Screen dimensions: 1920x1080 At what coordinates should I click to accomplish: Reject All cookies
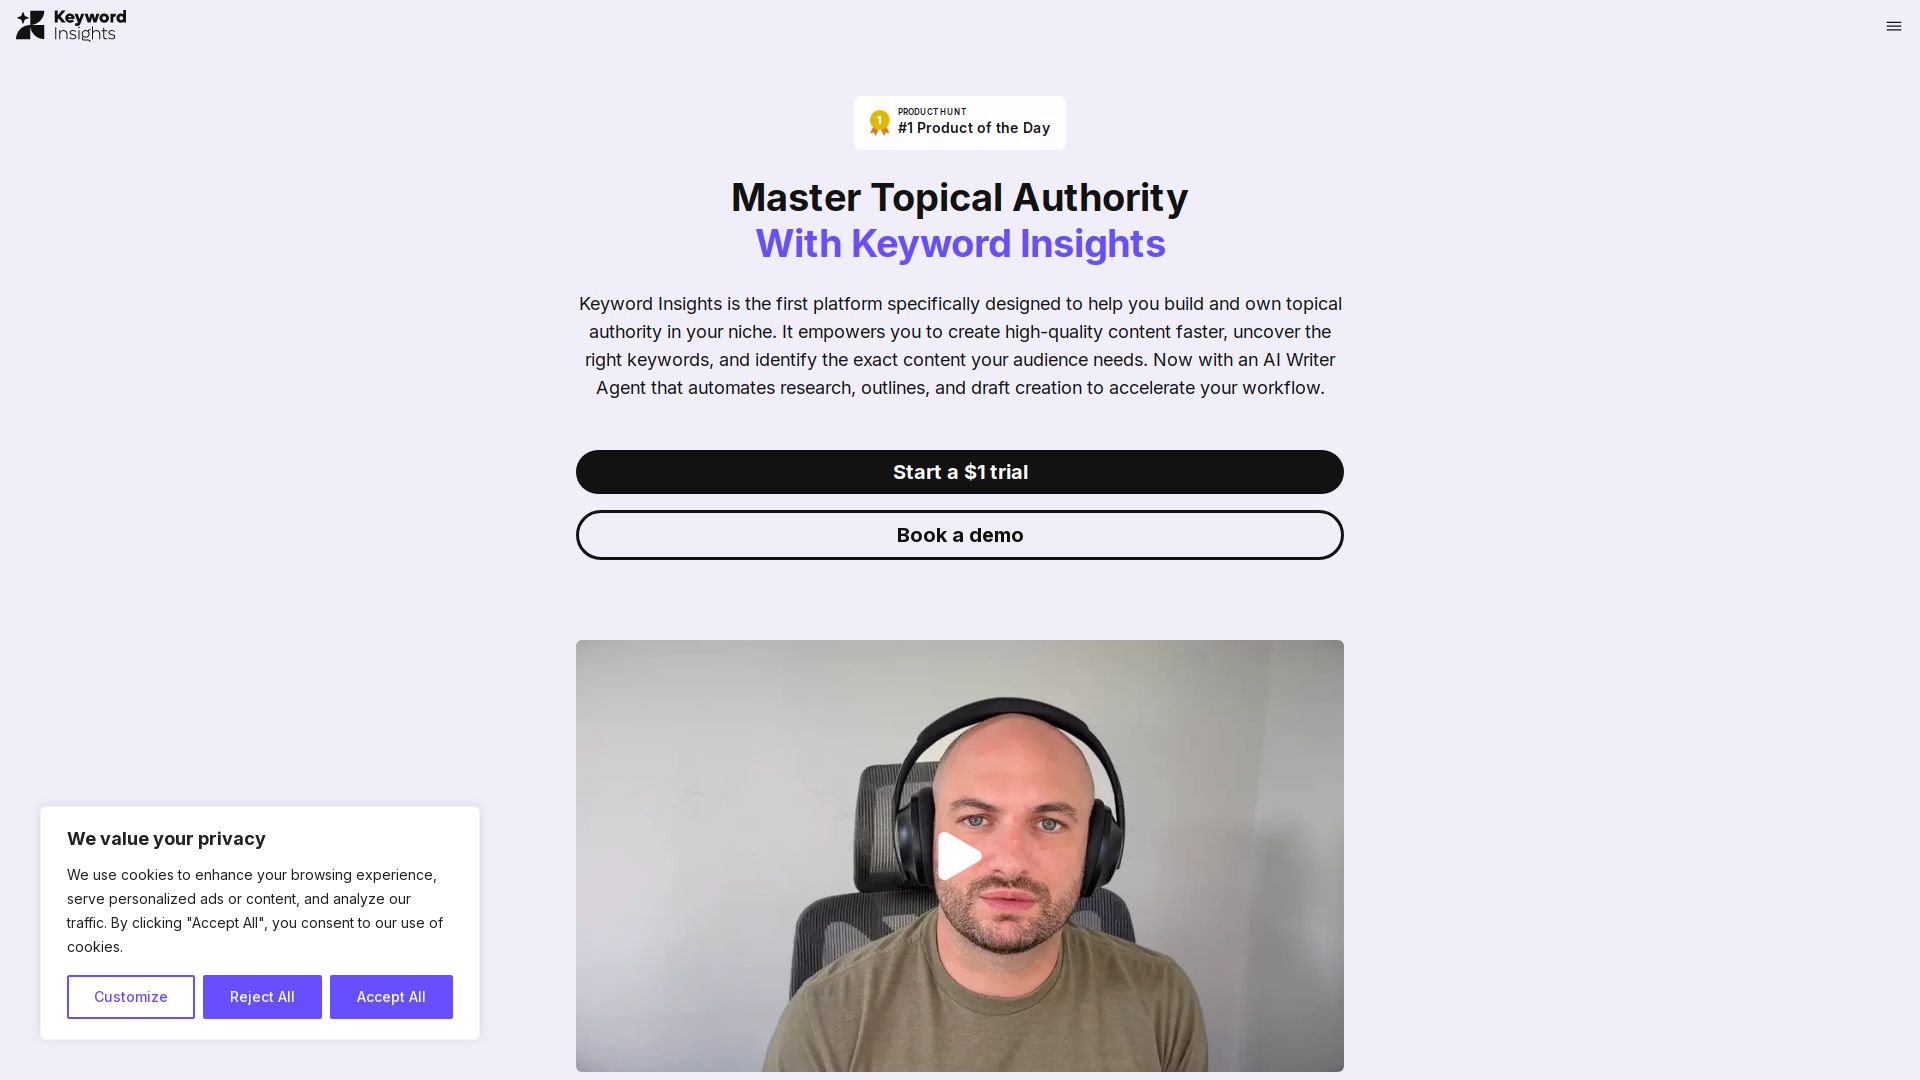coord(262,997)
